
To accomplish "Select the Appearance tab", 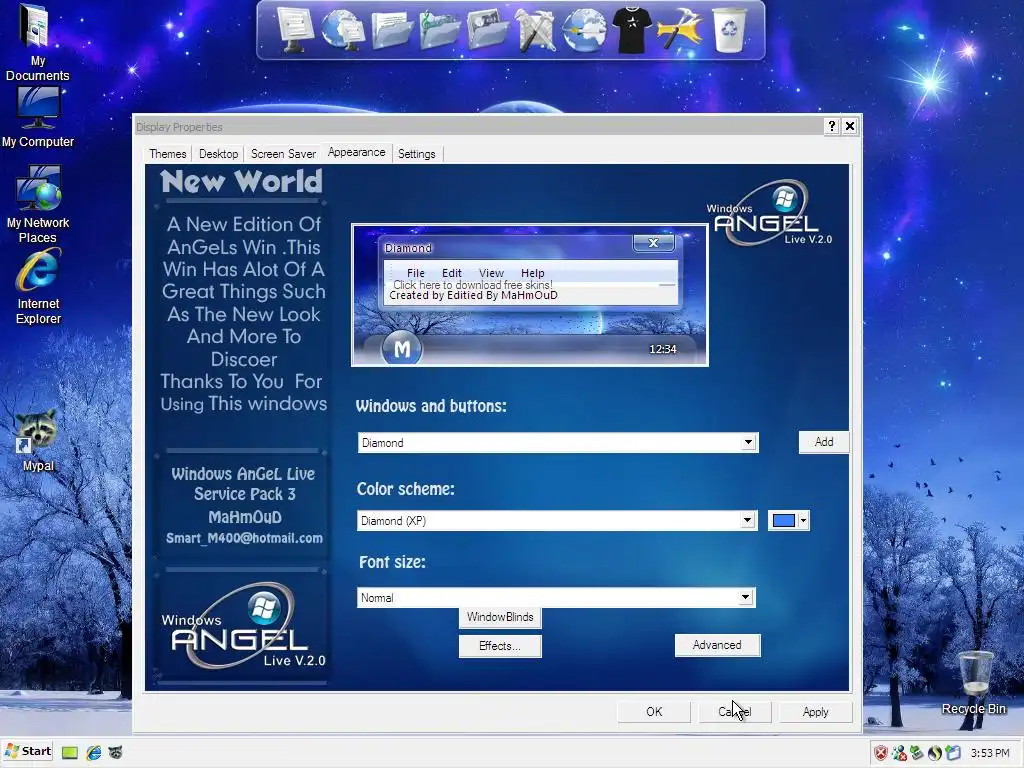I will (x=357, y=152).
